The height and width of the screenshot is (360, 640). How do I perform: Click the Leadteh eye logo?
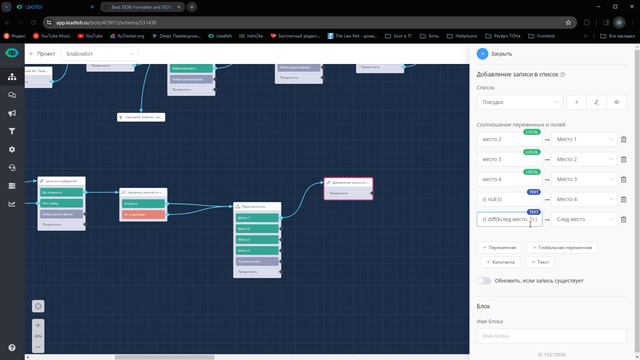tap(12, 53)
